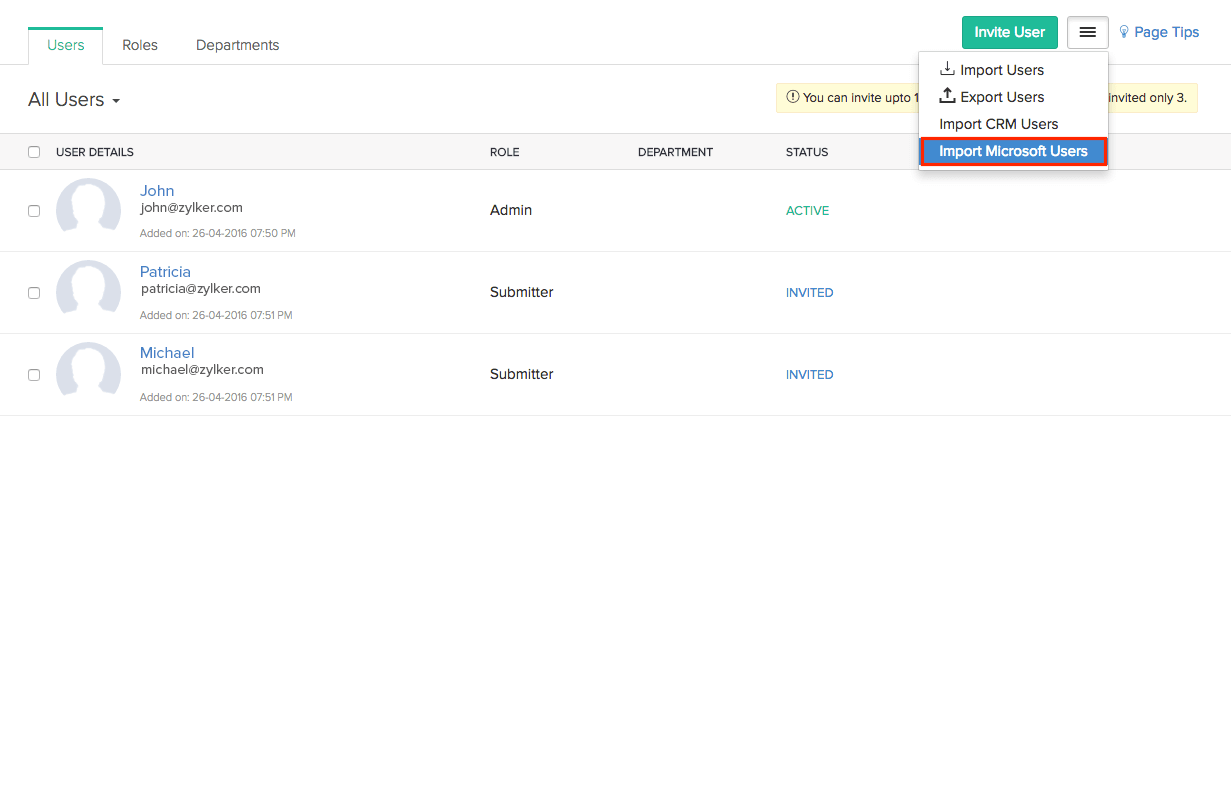This screenshot has width=1231, height=786.
Task: Open the hamburger menu icon
Action: tap(1087, 32)
